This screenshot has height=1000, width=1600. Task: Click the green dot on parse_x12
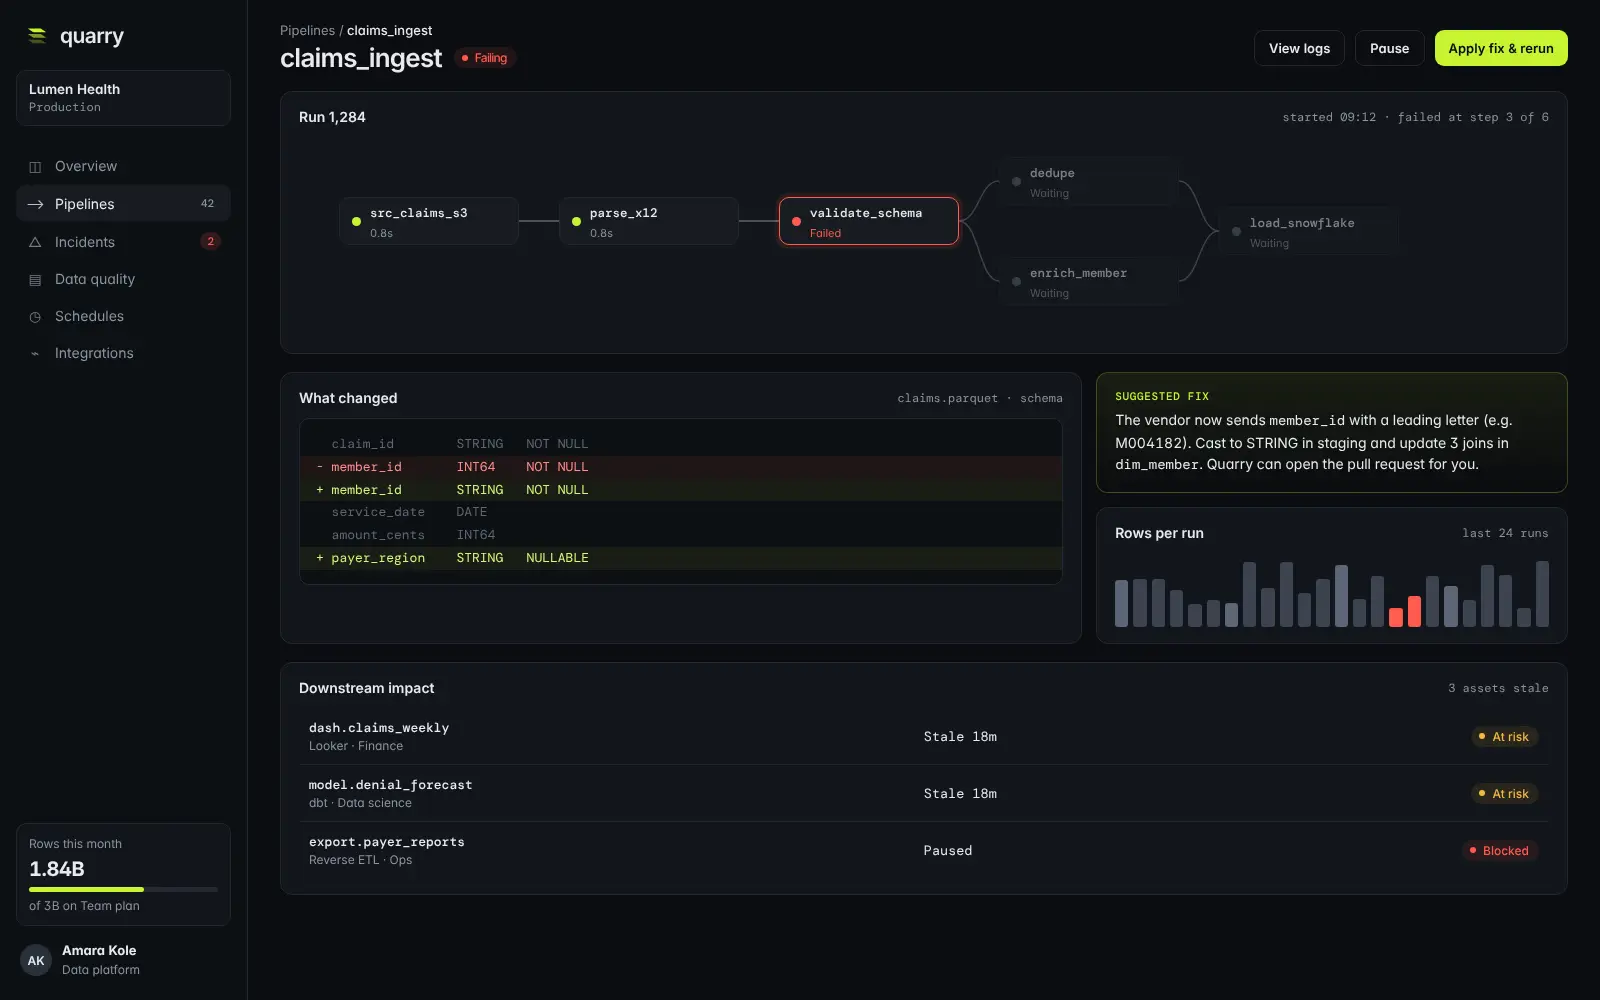tap(576, 221)
